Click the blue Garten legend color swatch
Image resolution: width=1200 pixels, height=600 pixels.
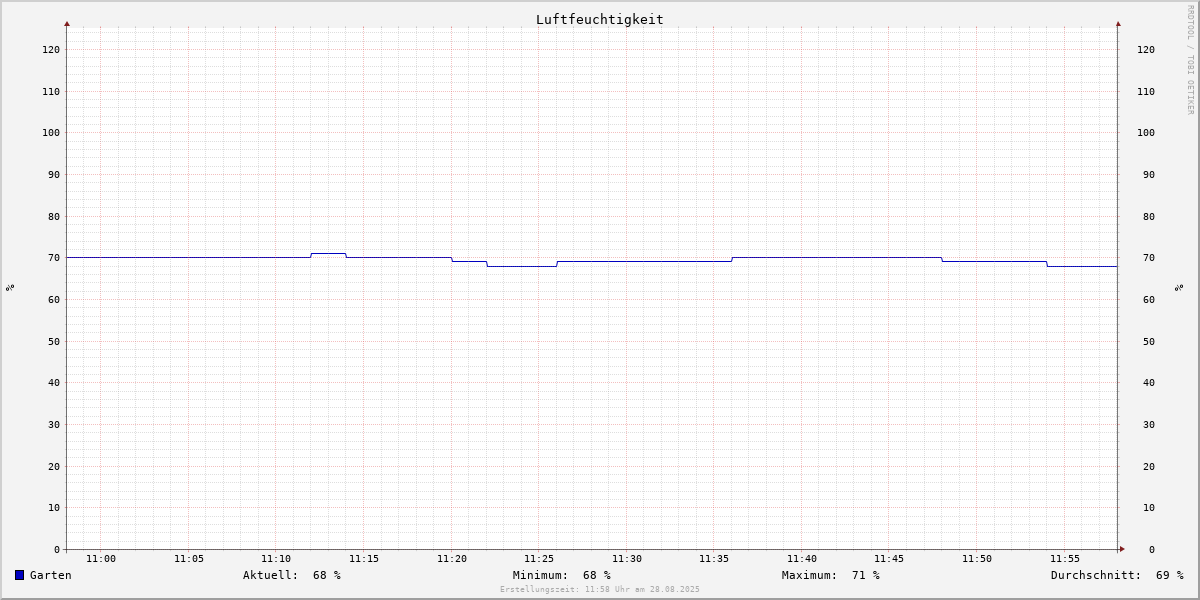point(19,575)
